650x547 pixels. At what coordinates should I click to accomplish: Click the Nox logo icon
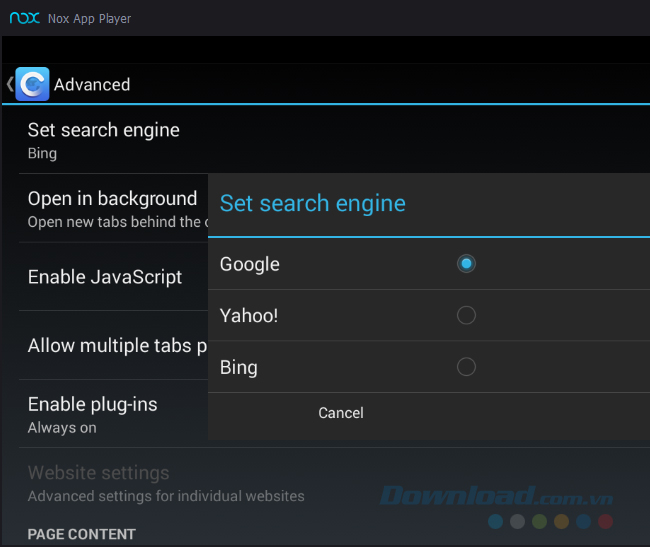(x=25, y=18)
